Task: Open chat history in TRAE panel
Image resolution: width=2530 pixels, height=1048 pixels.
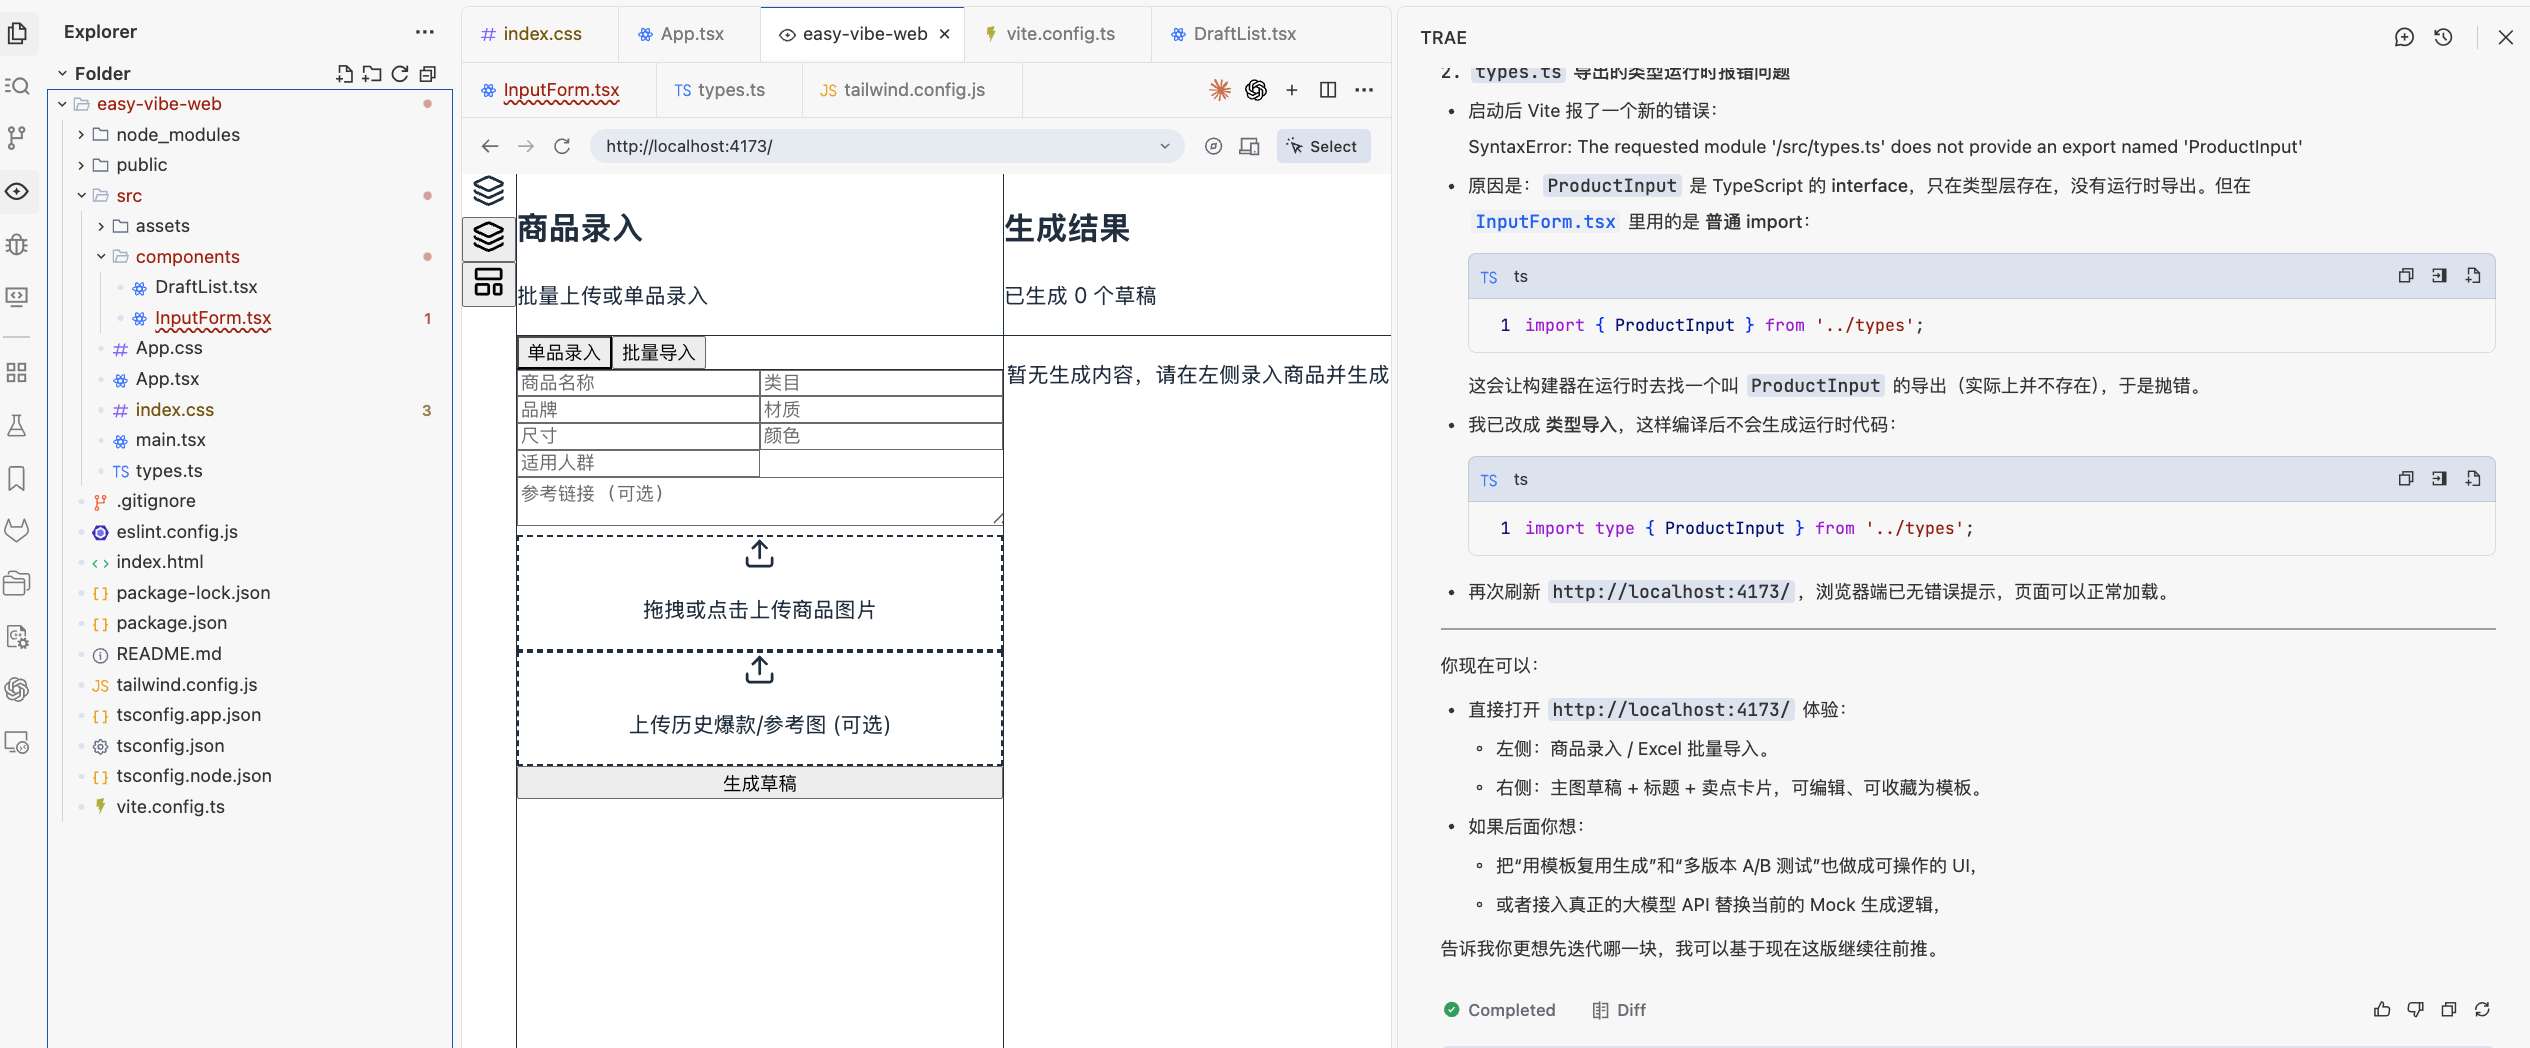Action: click(x=2443, y=37)
